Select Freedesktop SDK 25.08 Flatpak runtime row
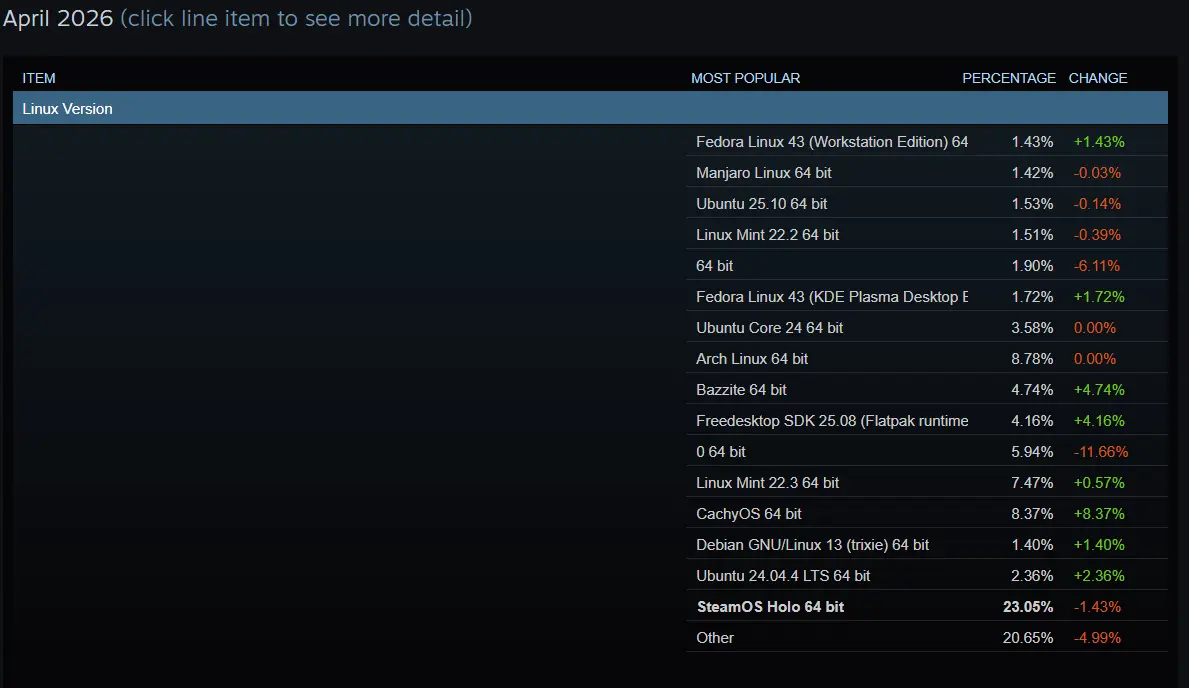This screenshot has width=1189, height=688. click(x=927, y=421)
